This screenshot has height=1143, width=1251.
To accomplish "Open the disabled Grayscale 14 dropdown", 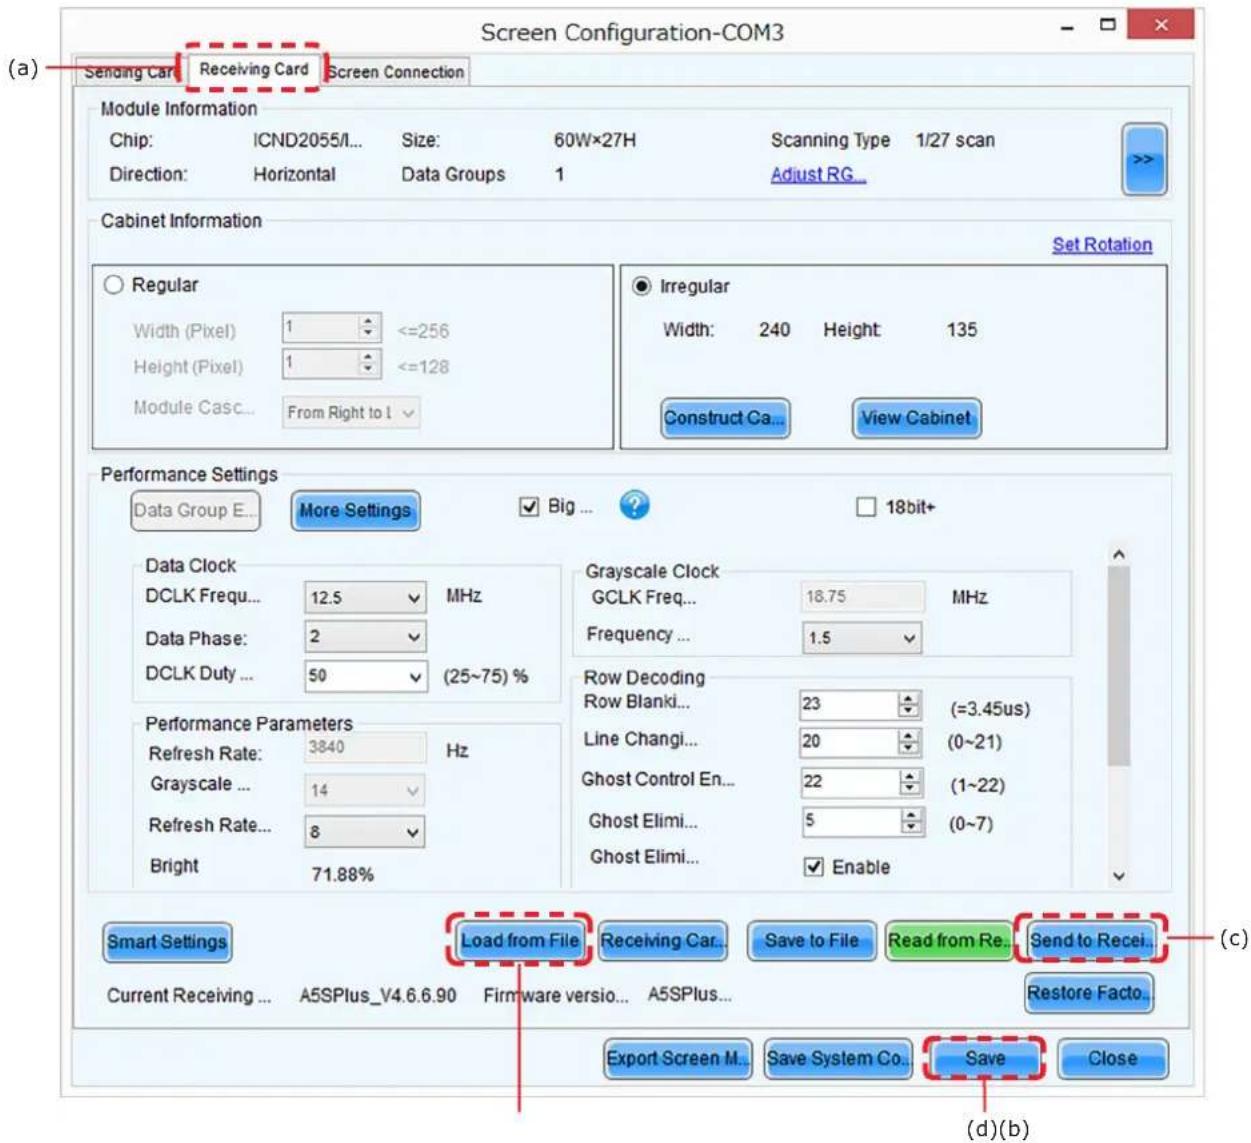I will coord(365,790).
